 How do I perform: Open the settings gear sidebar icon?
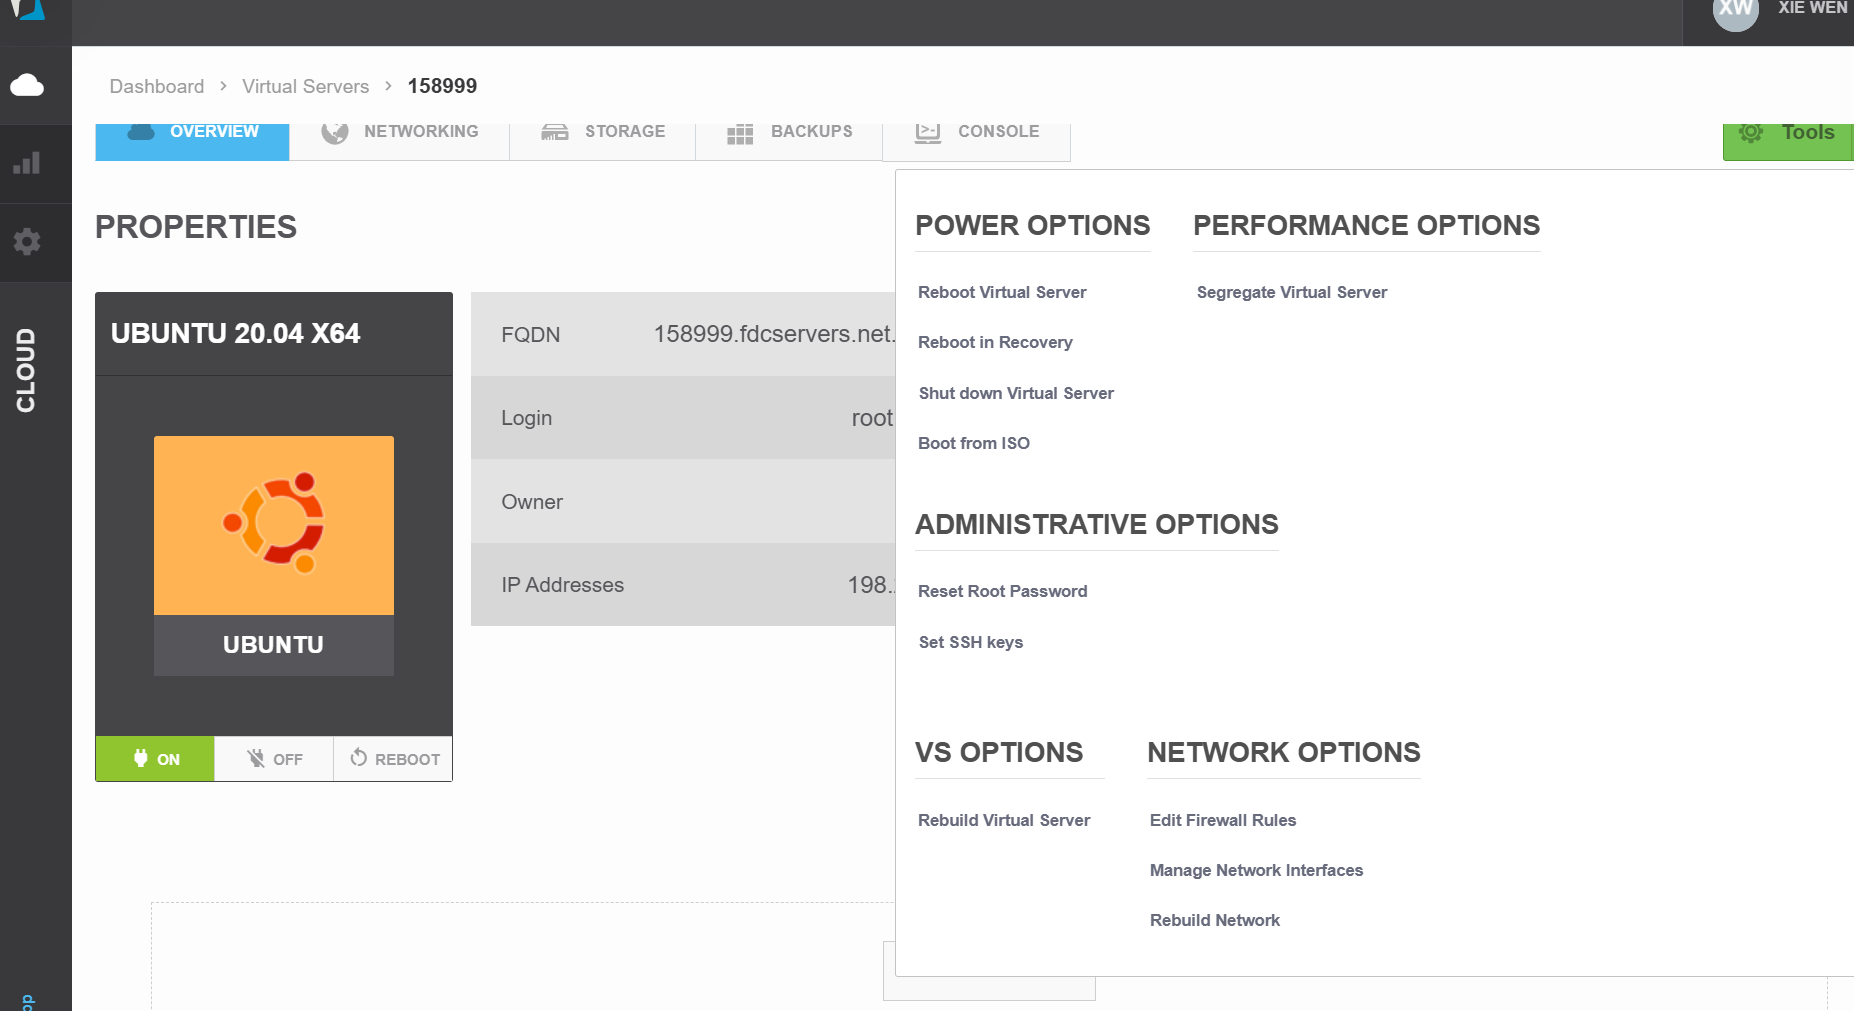tap(27, 242)
